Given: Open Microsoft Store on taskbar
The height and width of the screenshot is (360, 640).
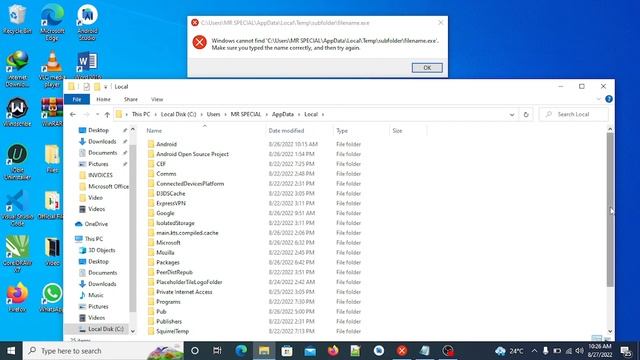Looking at the screenshot, I should [x=287, y=351].
